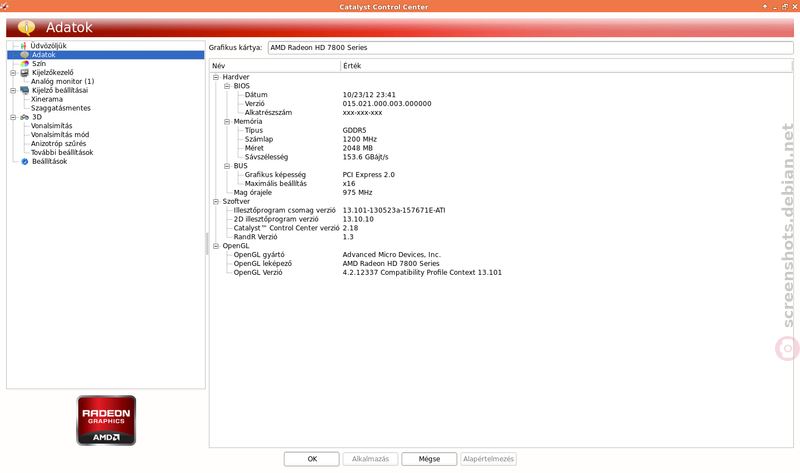This screenshot has width=800, height=473.
Task: Click the large Adatok header icon
Action: tap(26, 27)
